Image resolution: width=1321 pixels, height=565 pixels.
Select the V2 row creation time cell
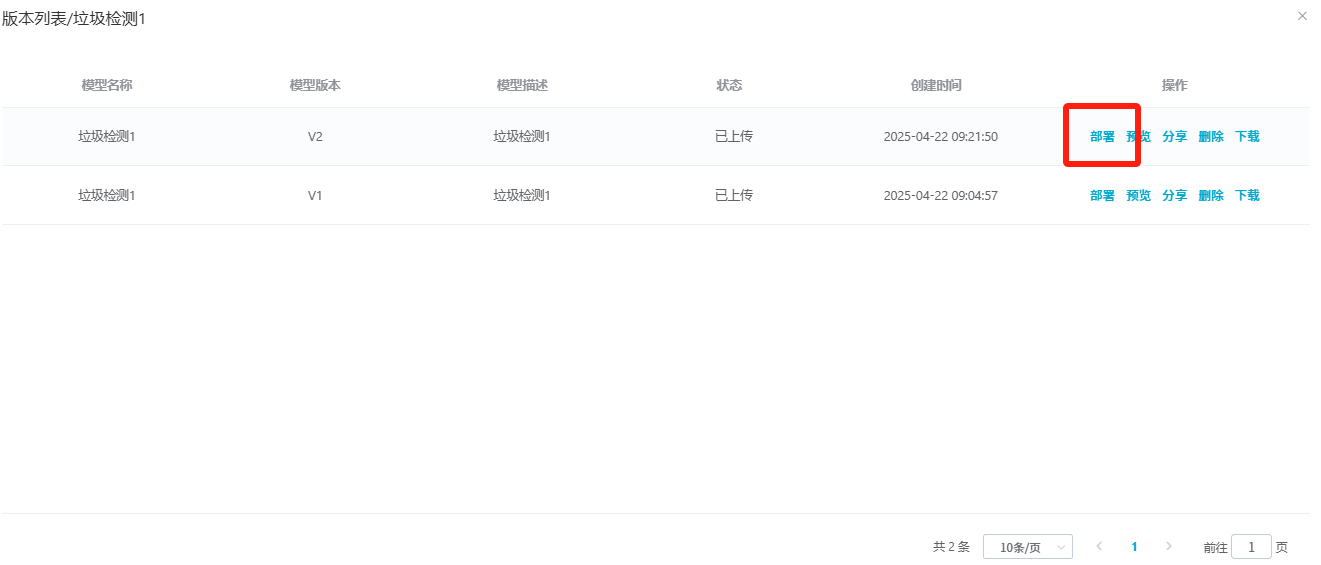pyautogui.click(x=940, y=137)
